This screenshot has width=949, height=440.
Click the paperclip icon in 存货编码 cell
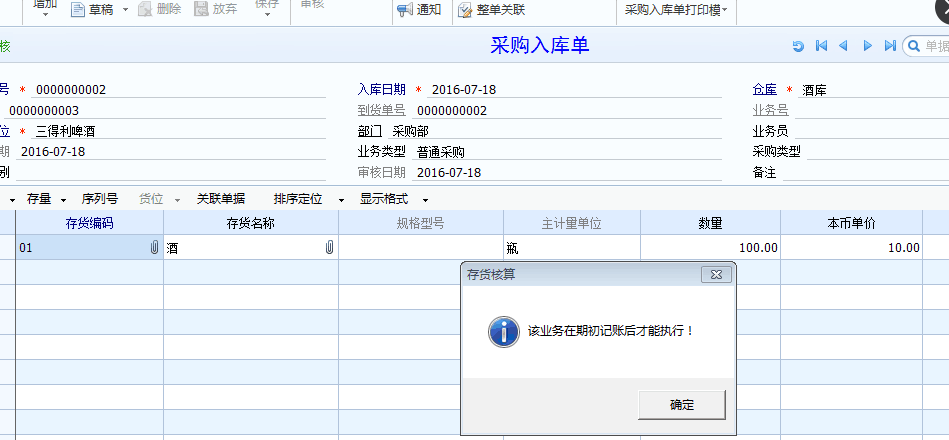[154, 248]
